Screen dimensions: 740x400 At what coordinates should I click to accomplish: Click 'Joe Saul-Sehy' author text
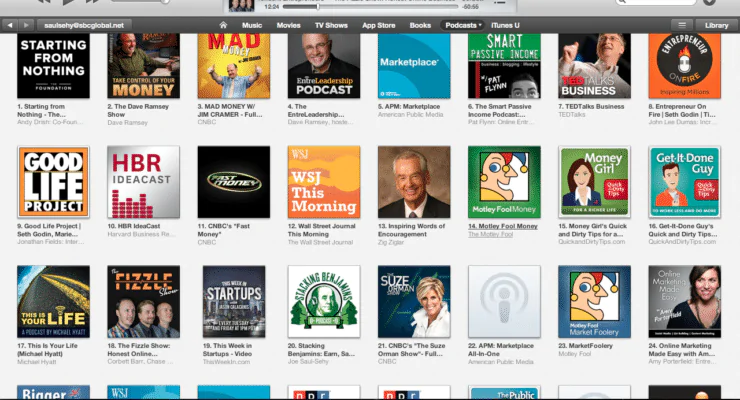tap(308, 362)
